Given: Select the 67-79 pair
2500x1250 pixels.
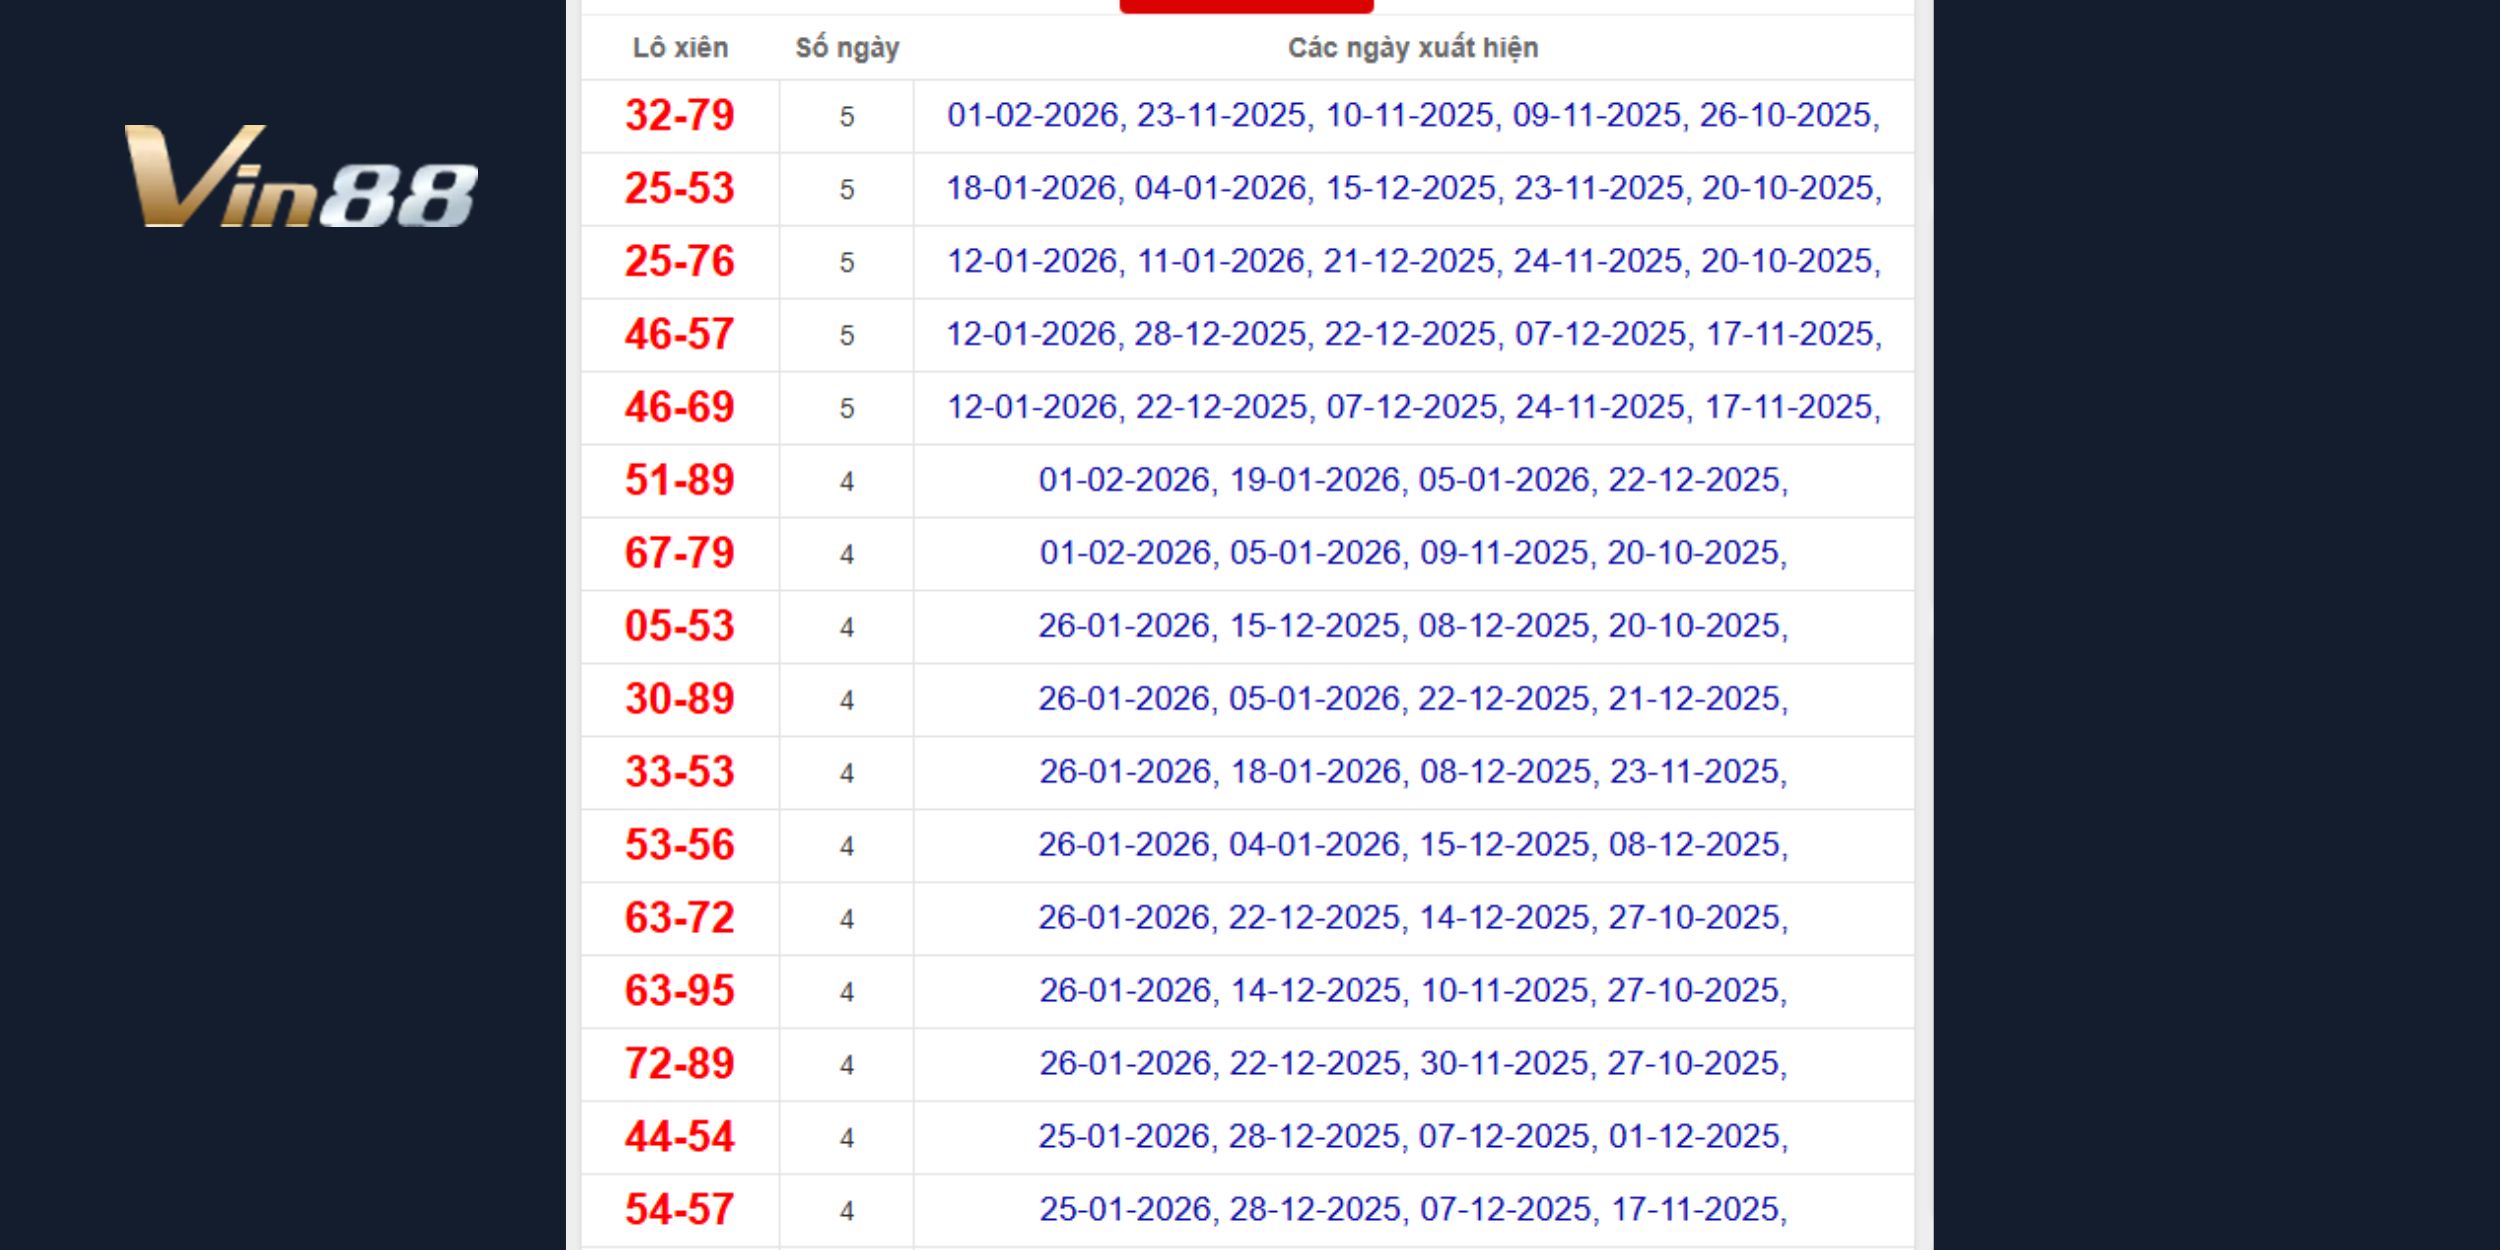Looking at the screenshot, I should click(680, 554).
